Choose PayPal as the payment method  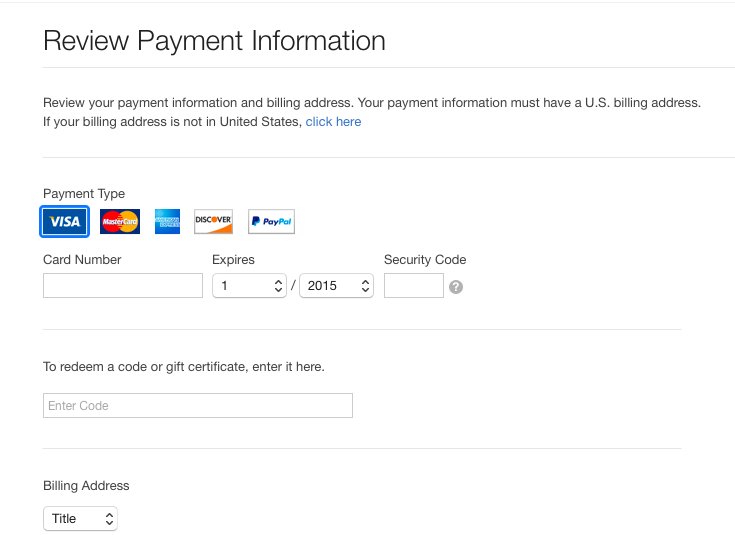[271, 221]
